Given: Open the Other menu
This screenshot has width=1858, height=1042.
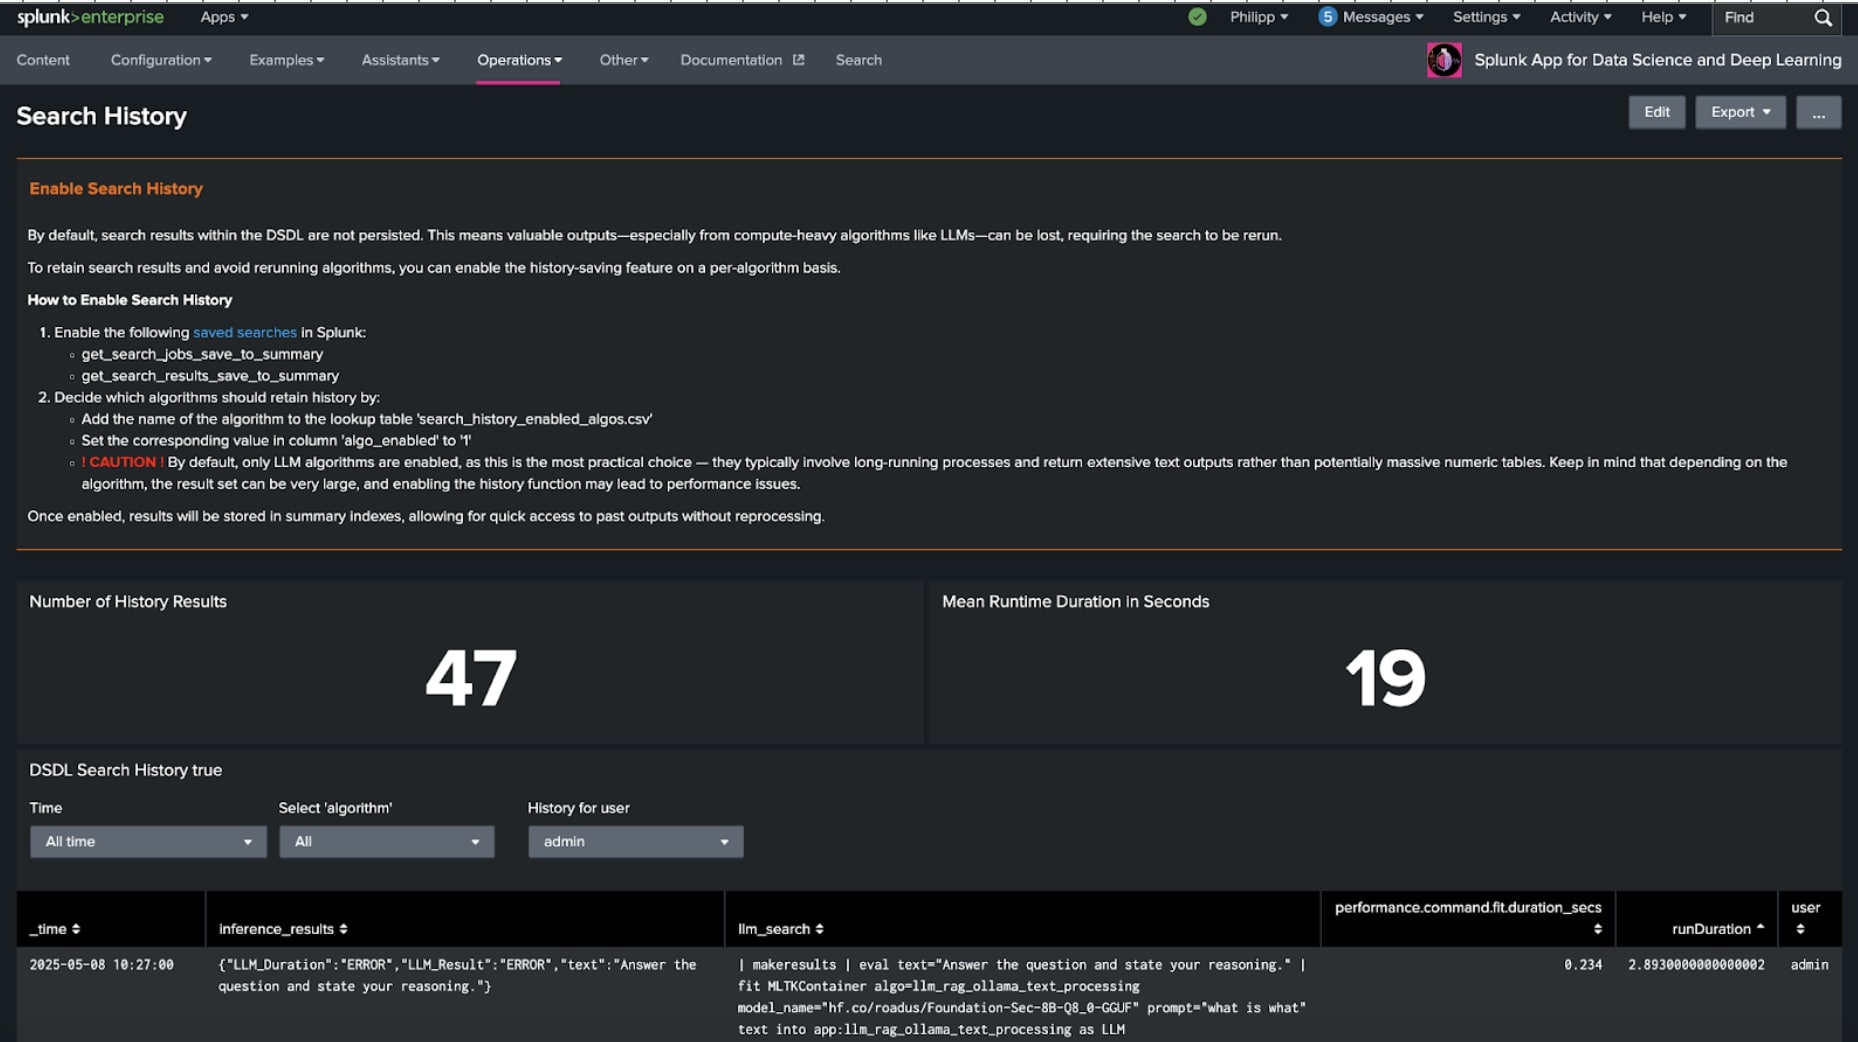Looking at the screenshot, I should [x=624, y=60].
